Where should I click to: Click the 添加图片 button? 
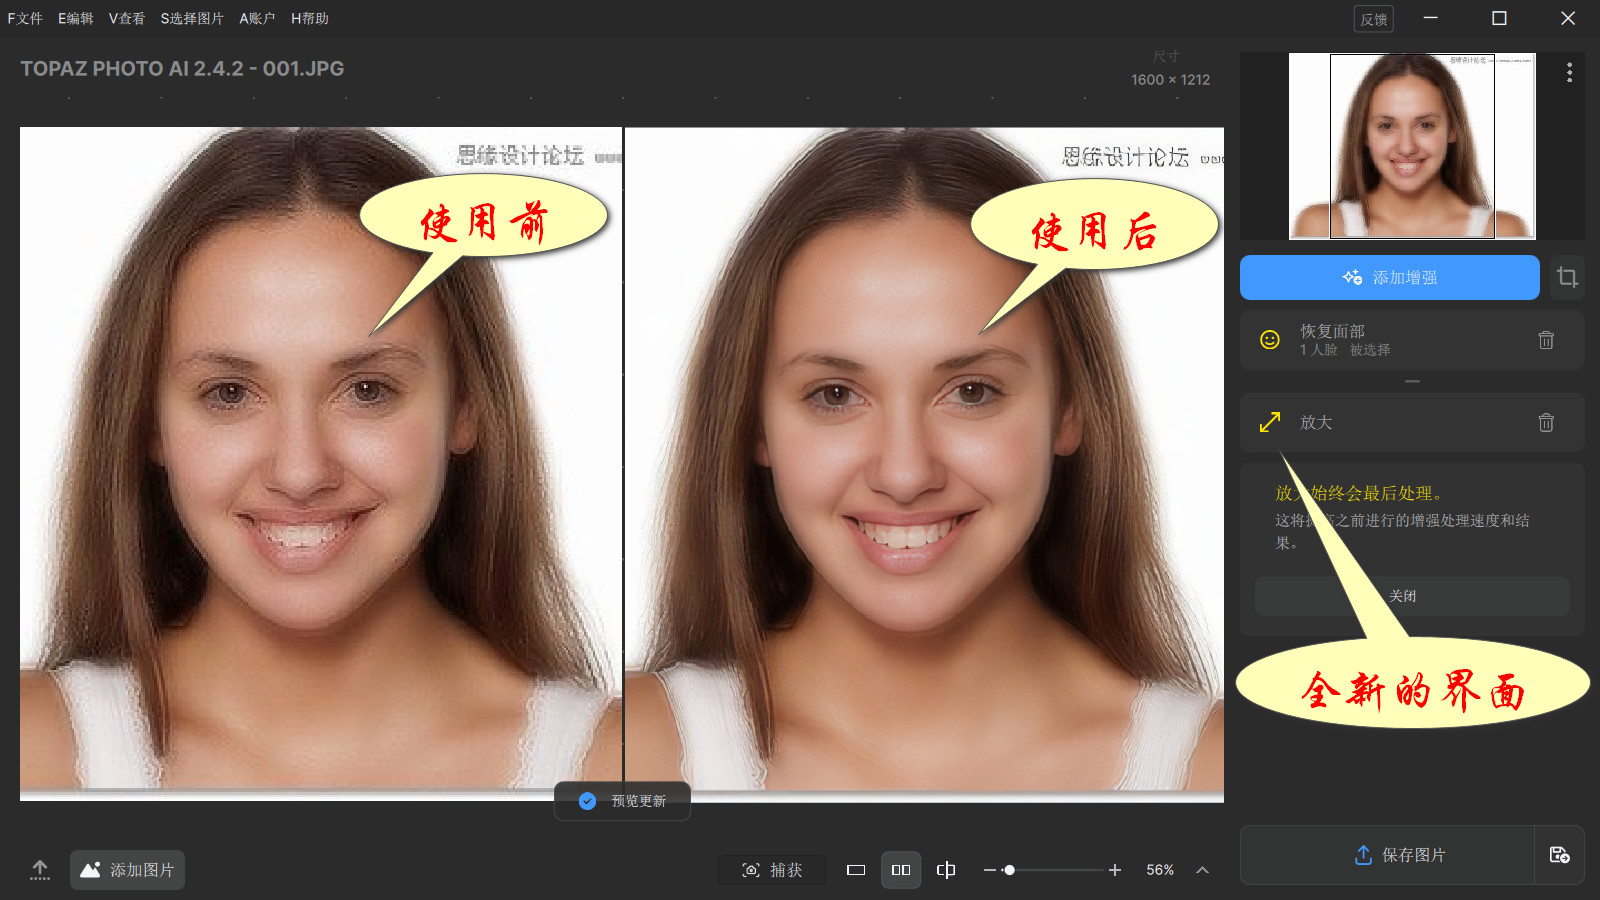[x=127, y=870]
